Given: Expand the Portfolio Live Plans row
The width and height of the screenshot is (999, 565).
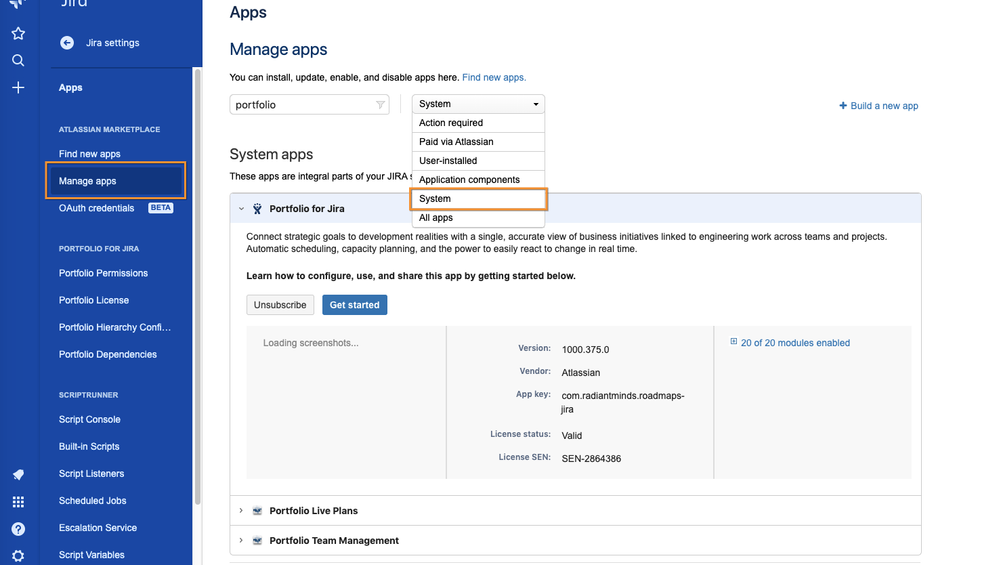Looking at the screenshot, I should click(x=241, y=511).
